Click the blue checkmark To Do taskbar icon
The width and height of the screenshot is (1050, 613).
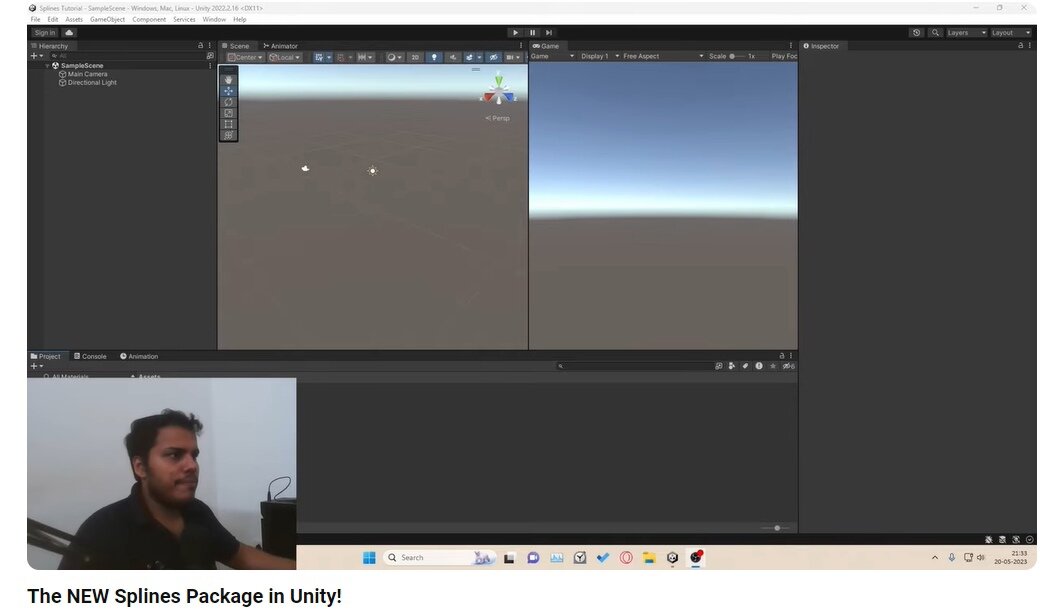(603, 557)
